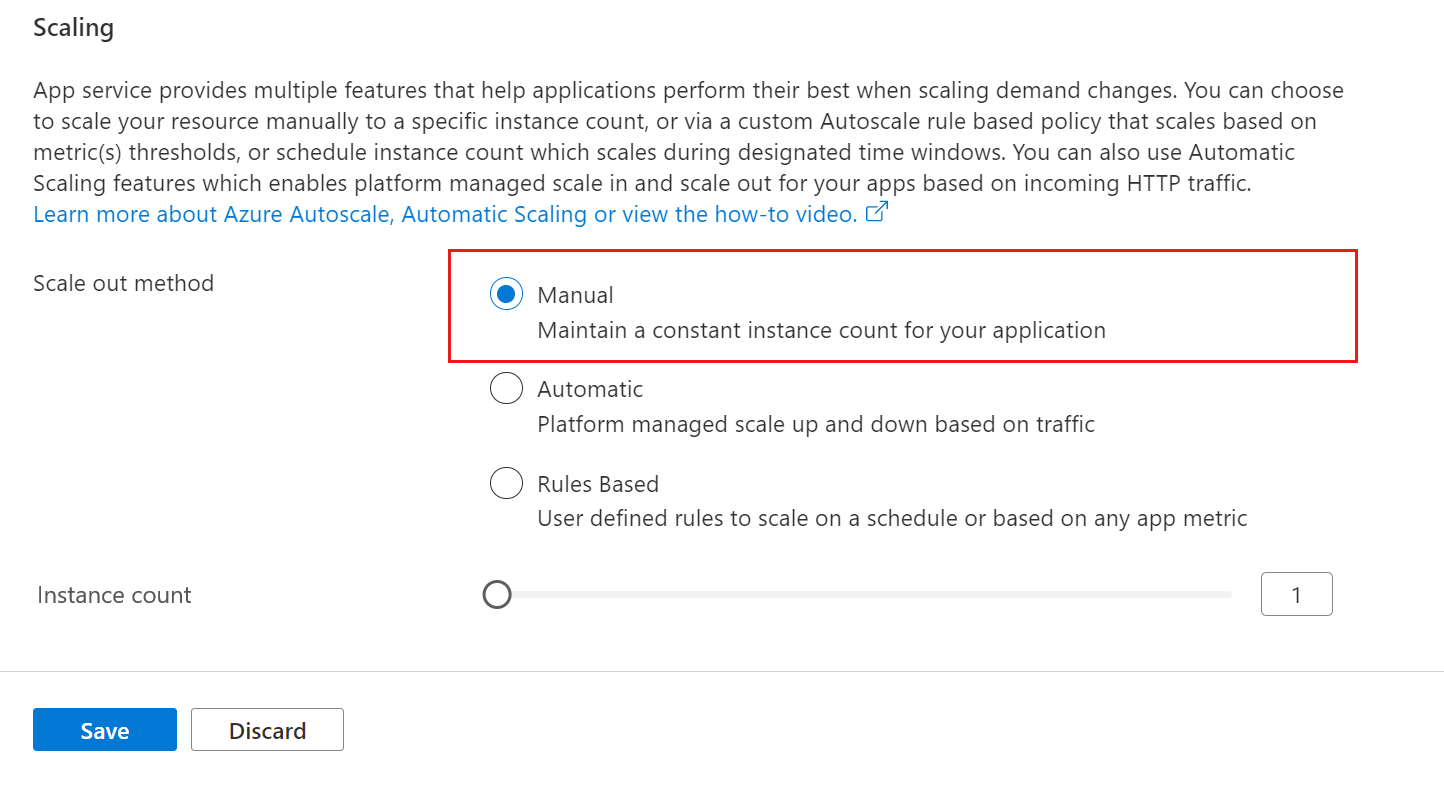Click the 'Maintain a constant instance count' description
This screenshot has height=795, width=1444.
click(x=821, y=330)
